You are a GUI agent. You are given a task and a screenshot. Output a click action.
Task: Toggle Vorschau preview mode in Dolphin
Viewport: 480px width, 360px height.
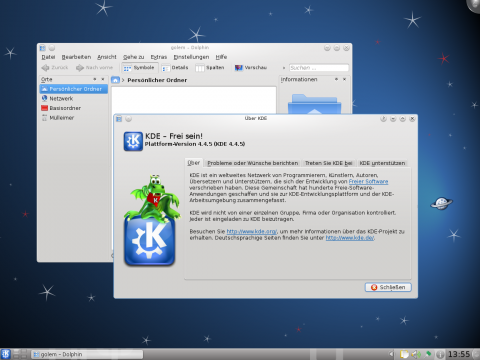point(251,68)
